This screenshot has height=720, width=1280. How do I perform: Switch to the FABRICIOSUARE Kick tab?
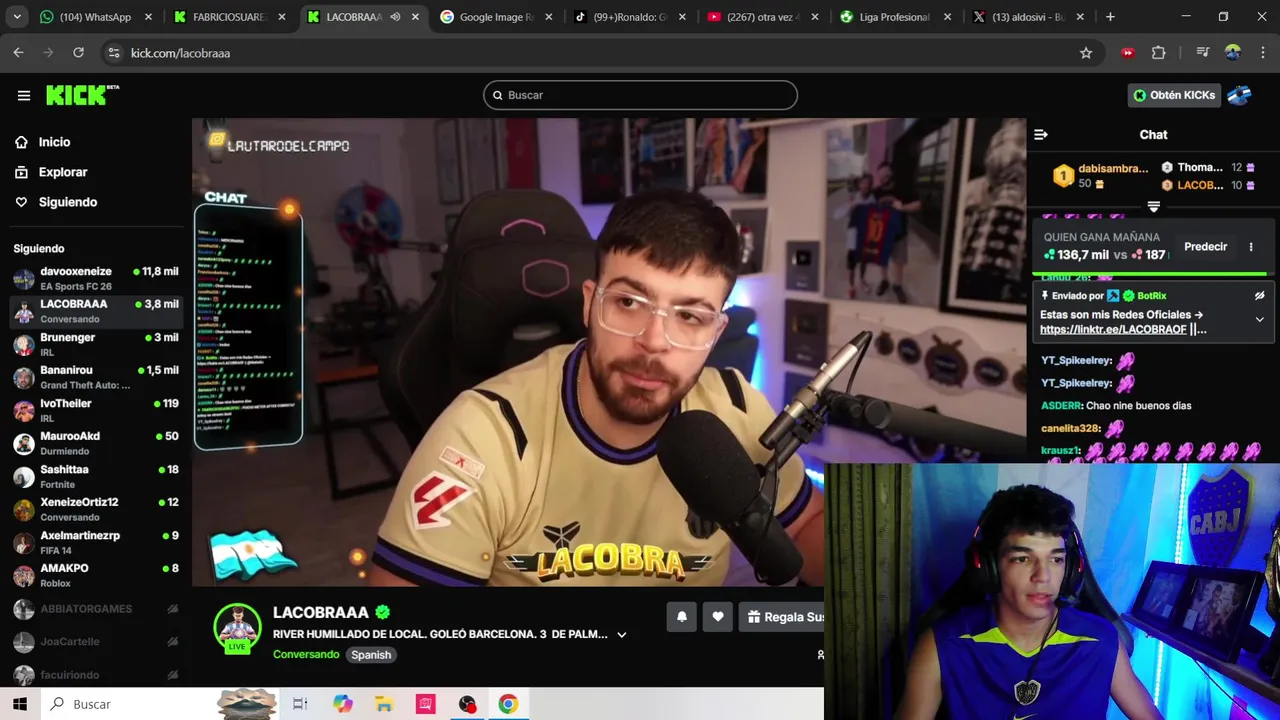click(x=230, y=17)
